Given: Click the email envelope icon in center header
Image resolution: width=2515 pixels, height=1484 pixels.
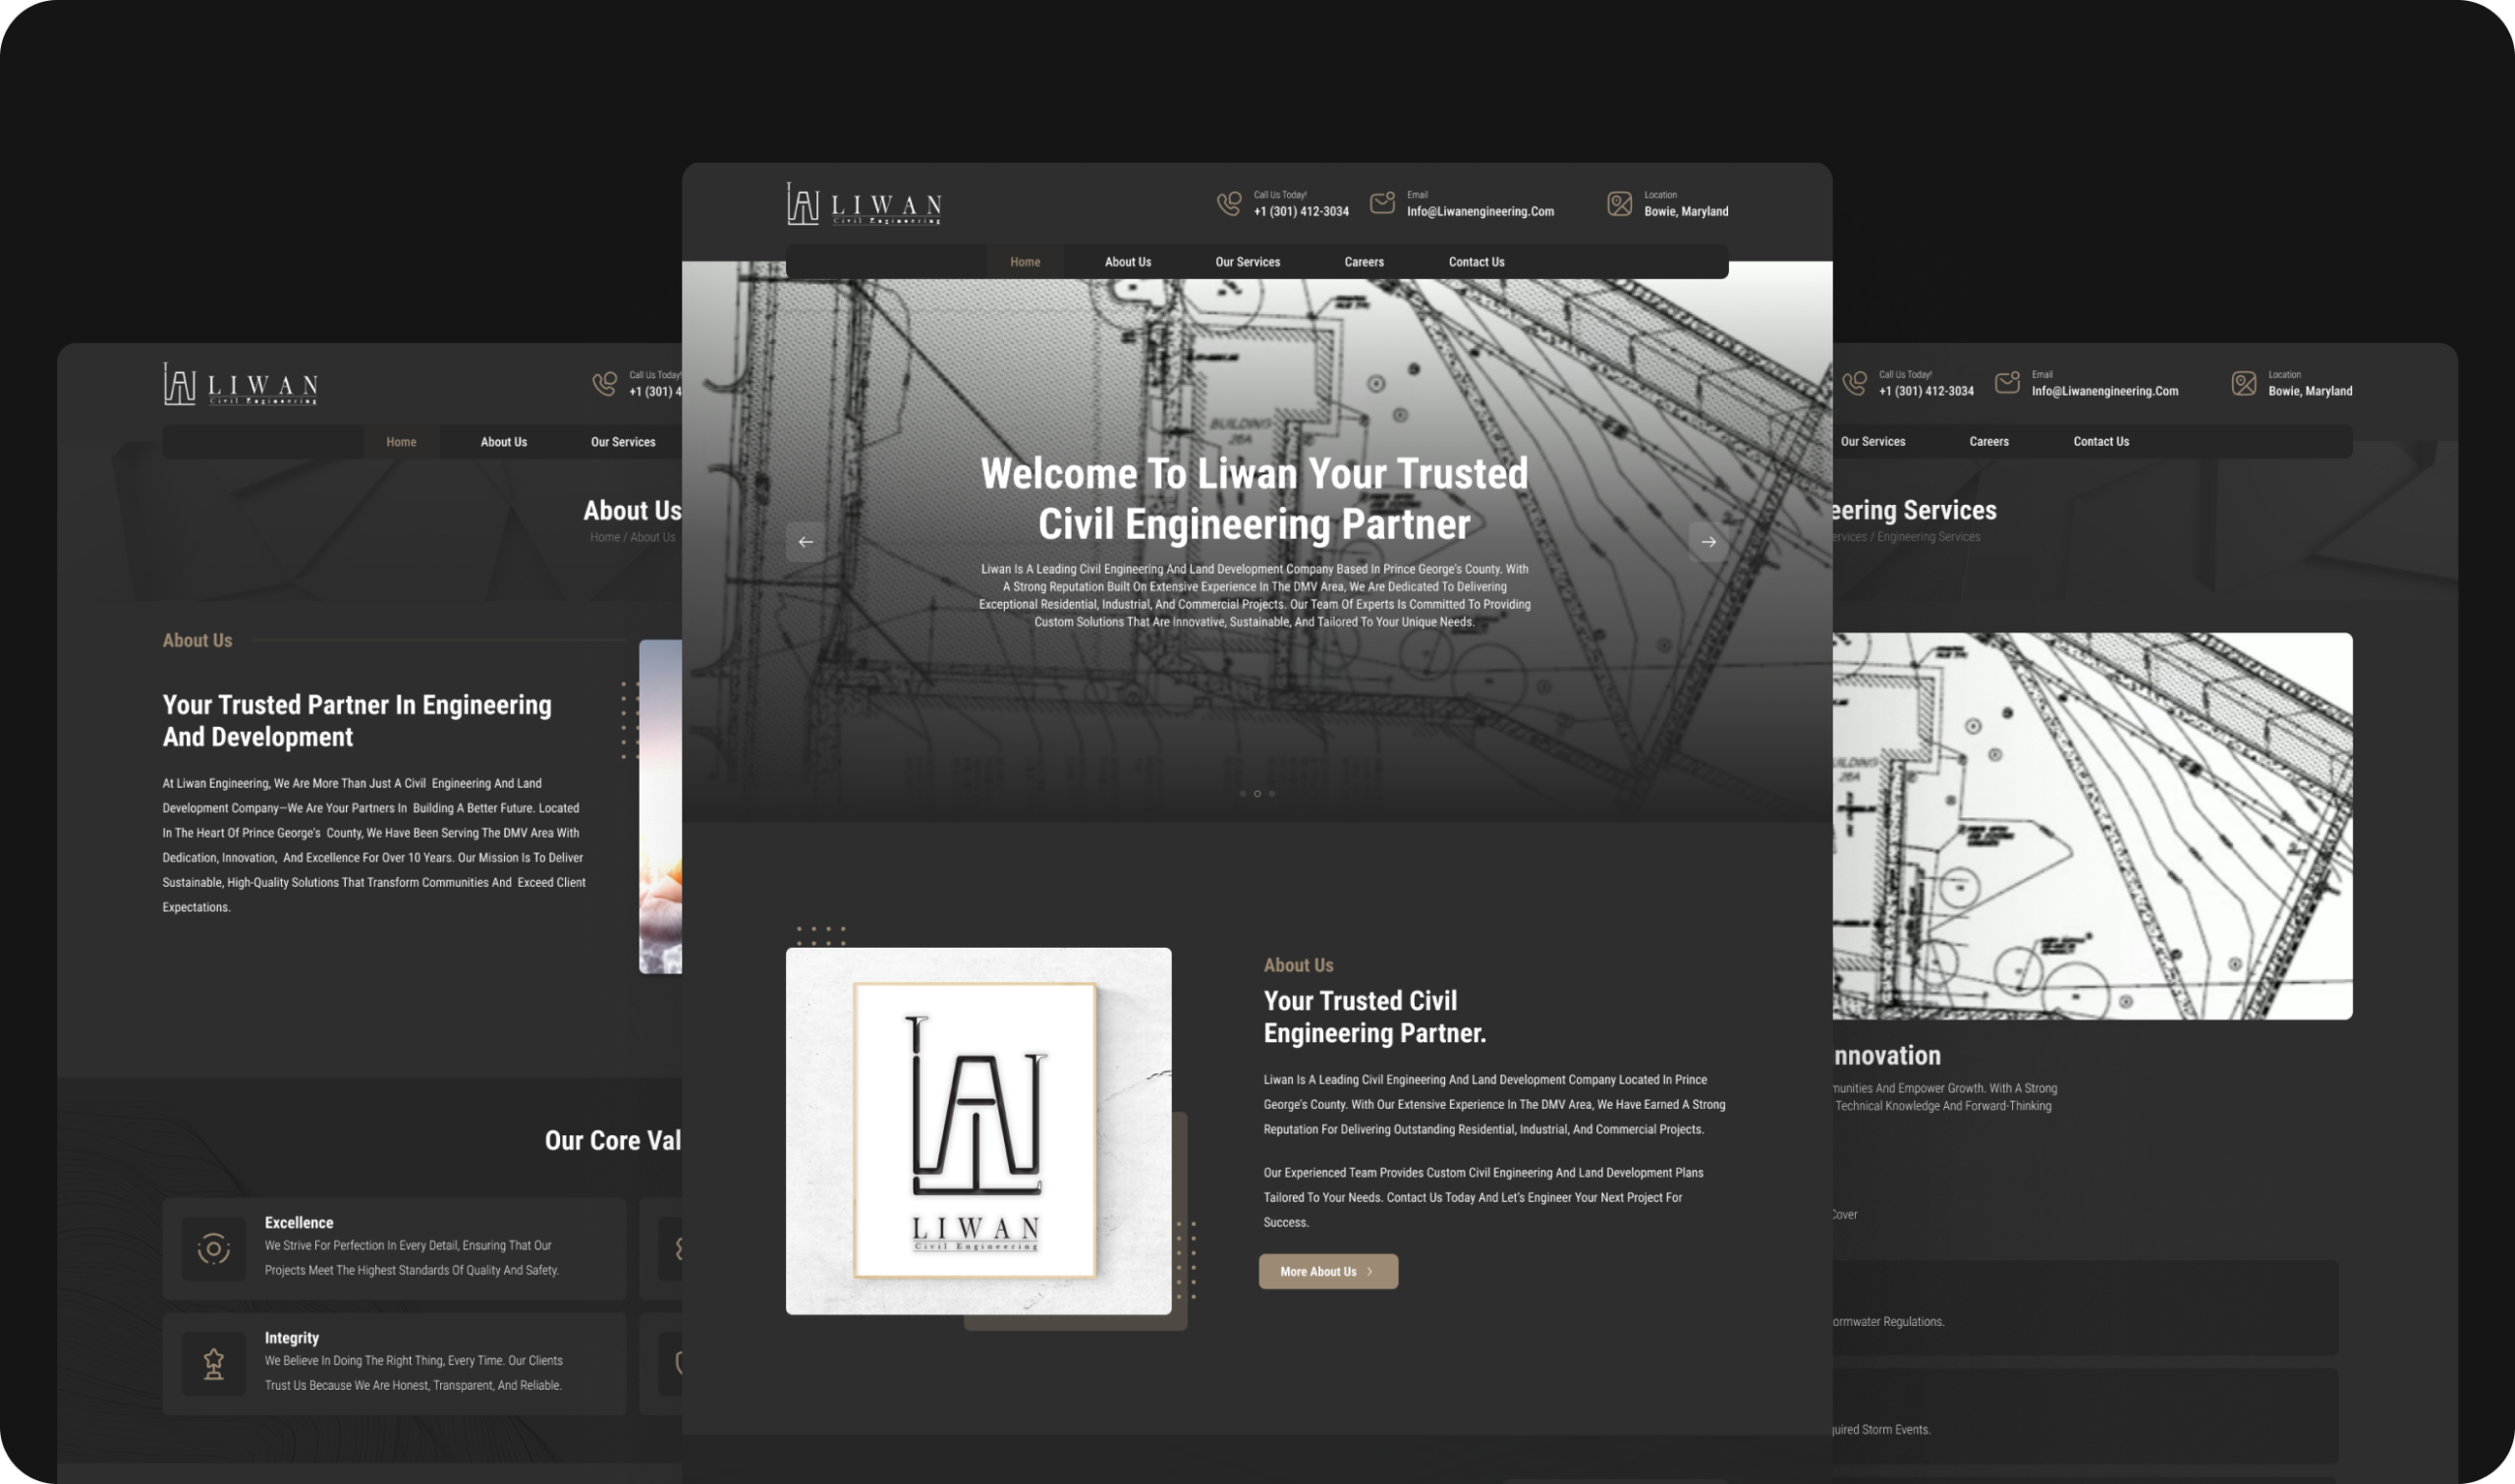Looking at the screenshot, I should 1382,203.
